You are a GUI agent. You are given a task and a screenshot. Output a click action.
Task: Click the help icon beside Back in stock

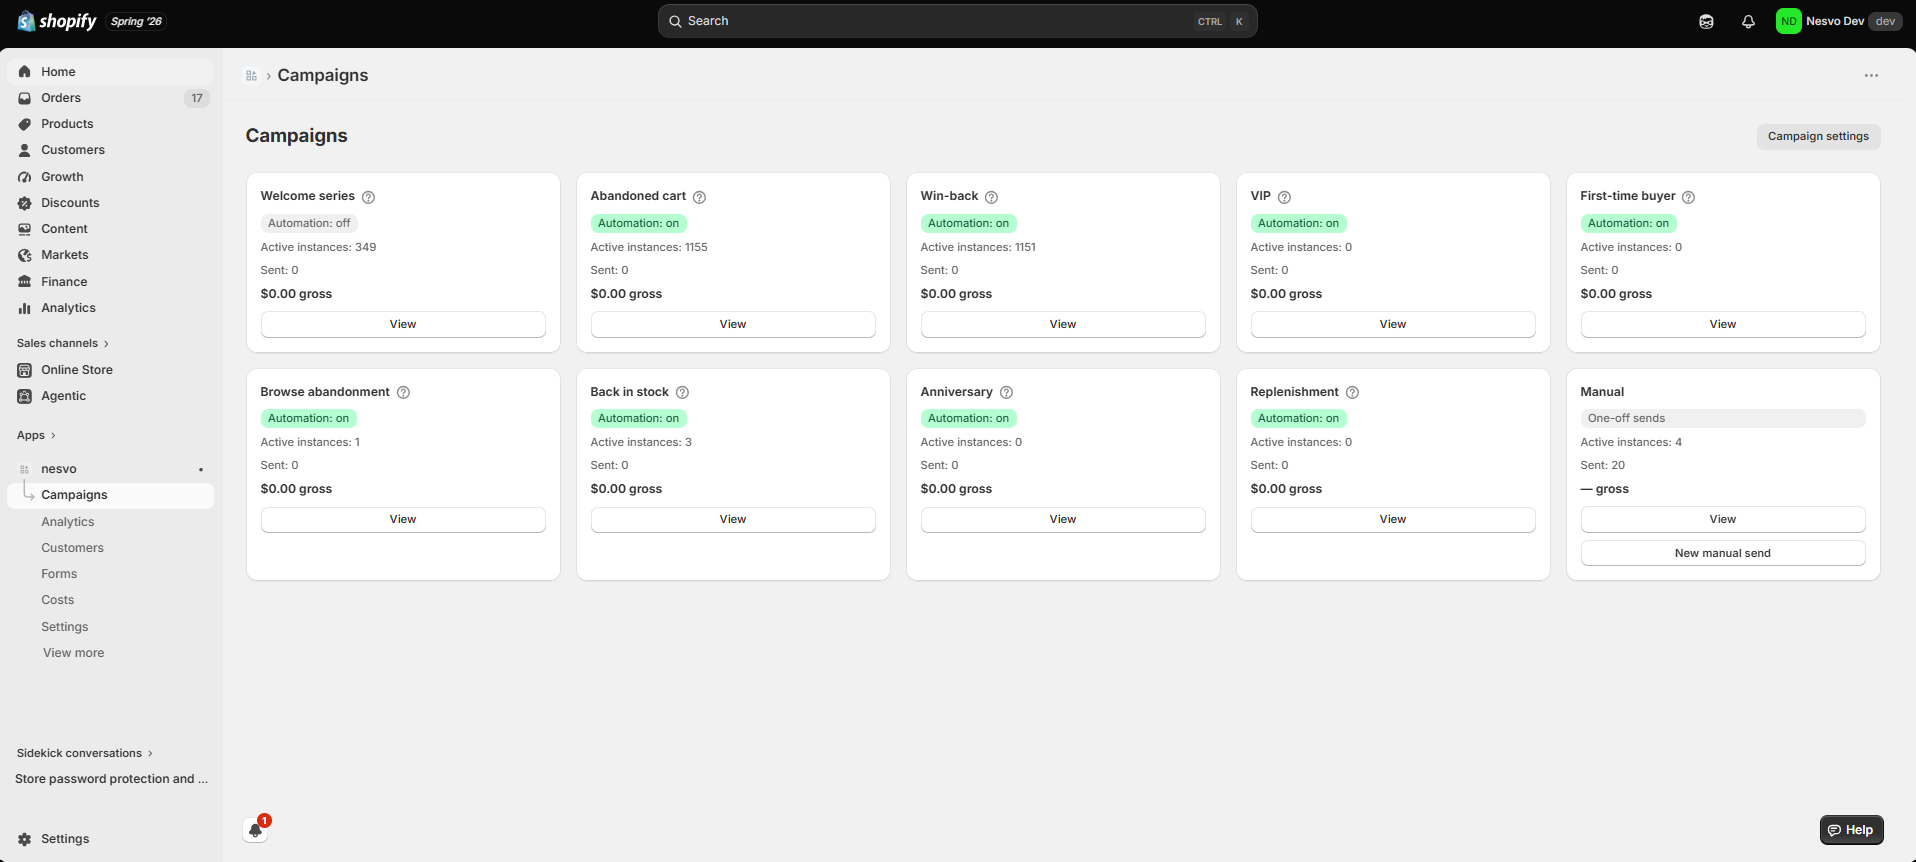(x=682, y=392)
